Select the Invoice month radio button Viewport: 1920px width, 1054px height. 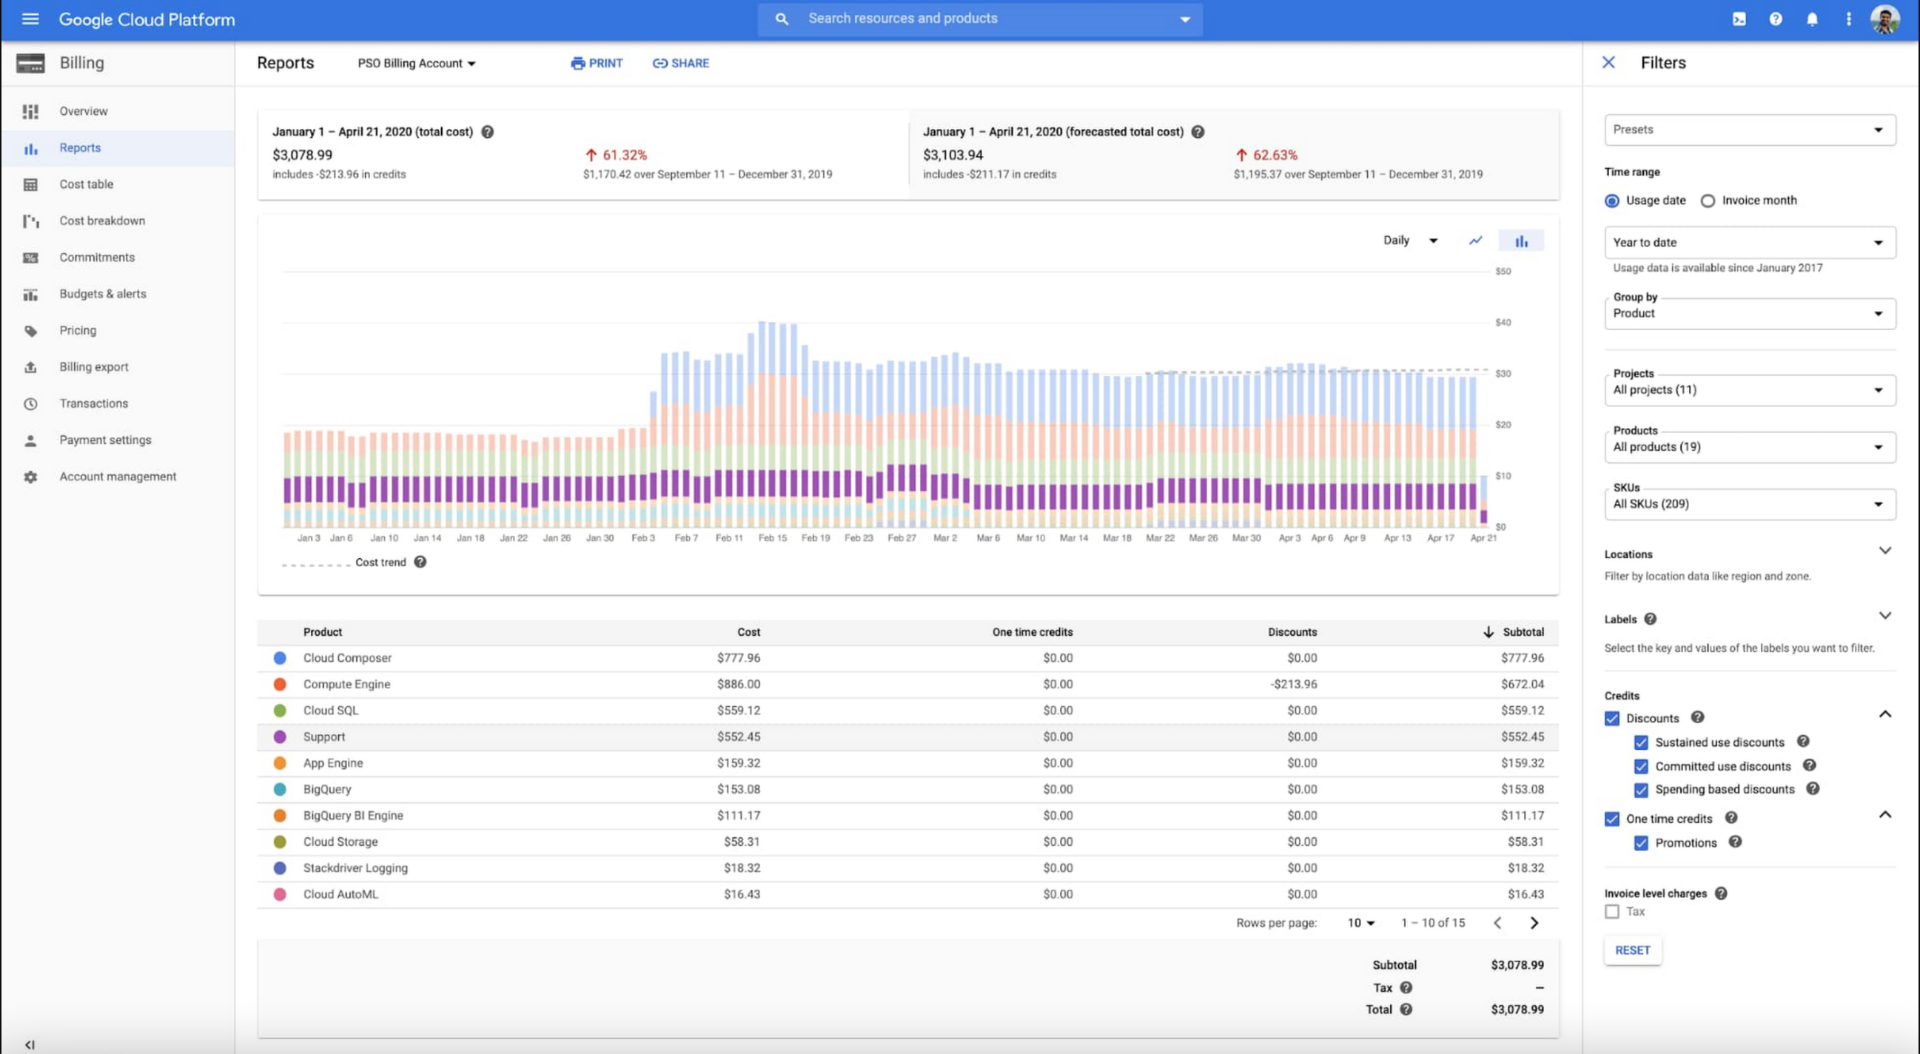(x=1708, y=201)
